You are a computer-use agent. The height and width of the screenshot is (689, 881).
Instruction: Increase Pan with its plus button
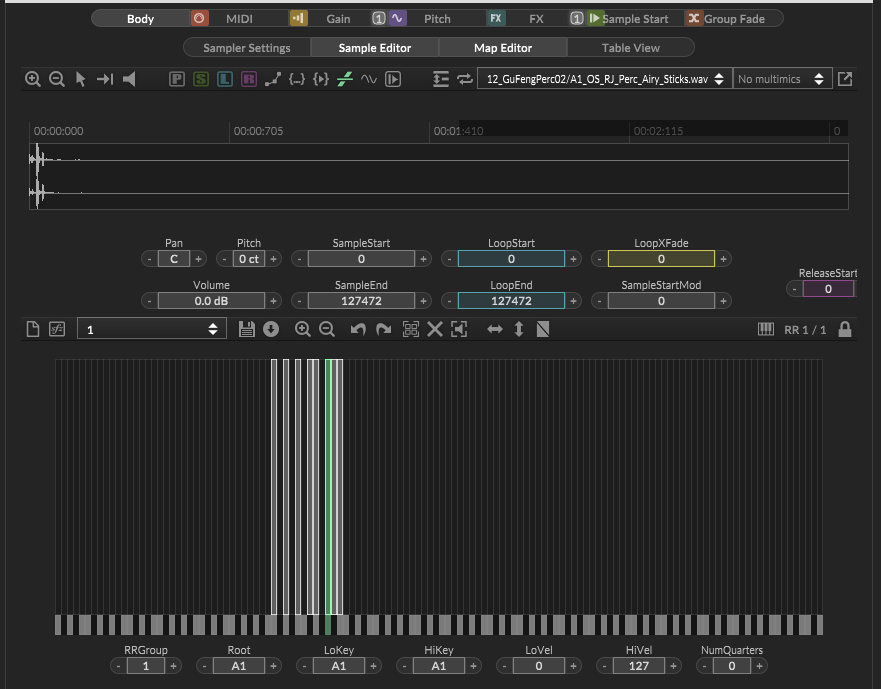pos(198,259)
